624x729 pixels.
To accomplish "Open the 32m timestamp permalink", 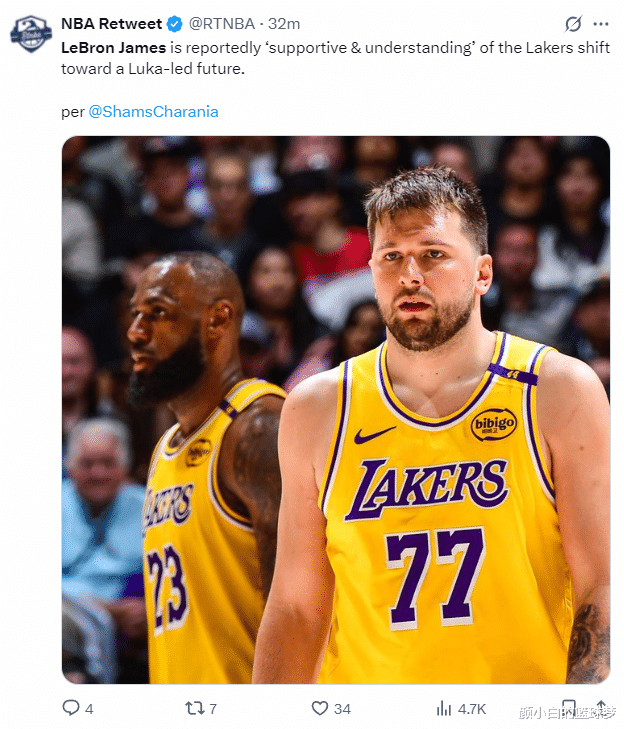I will pos(284,24).
